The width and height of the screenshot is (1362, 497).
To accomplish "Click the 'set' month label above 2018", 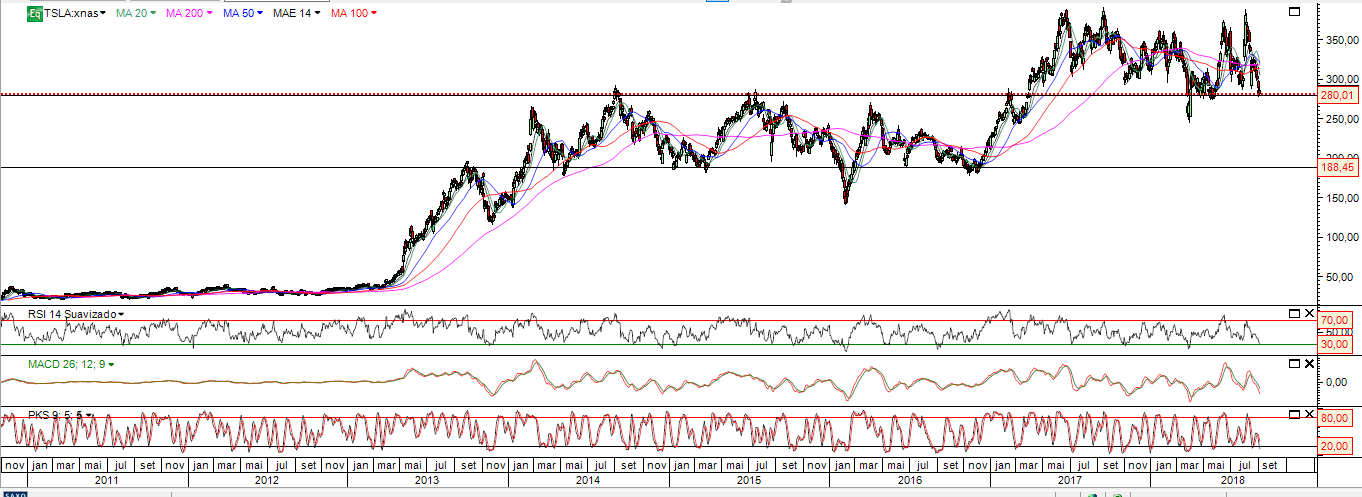I will tap(1271, 465).
